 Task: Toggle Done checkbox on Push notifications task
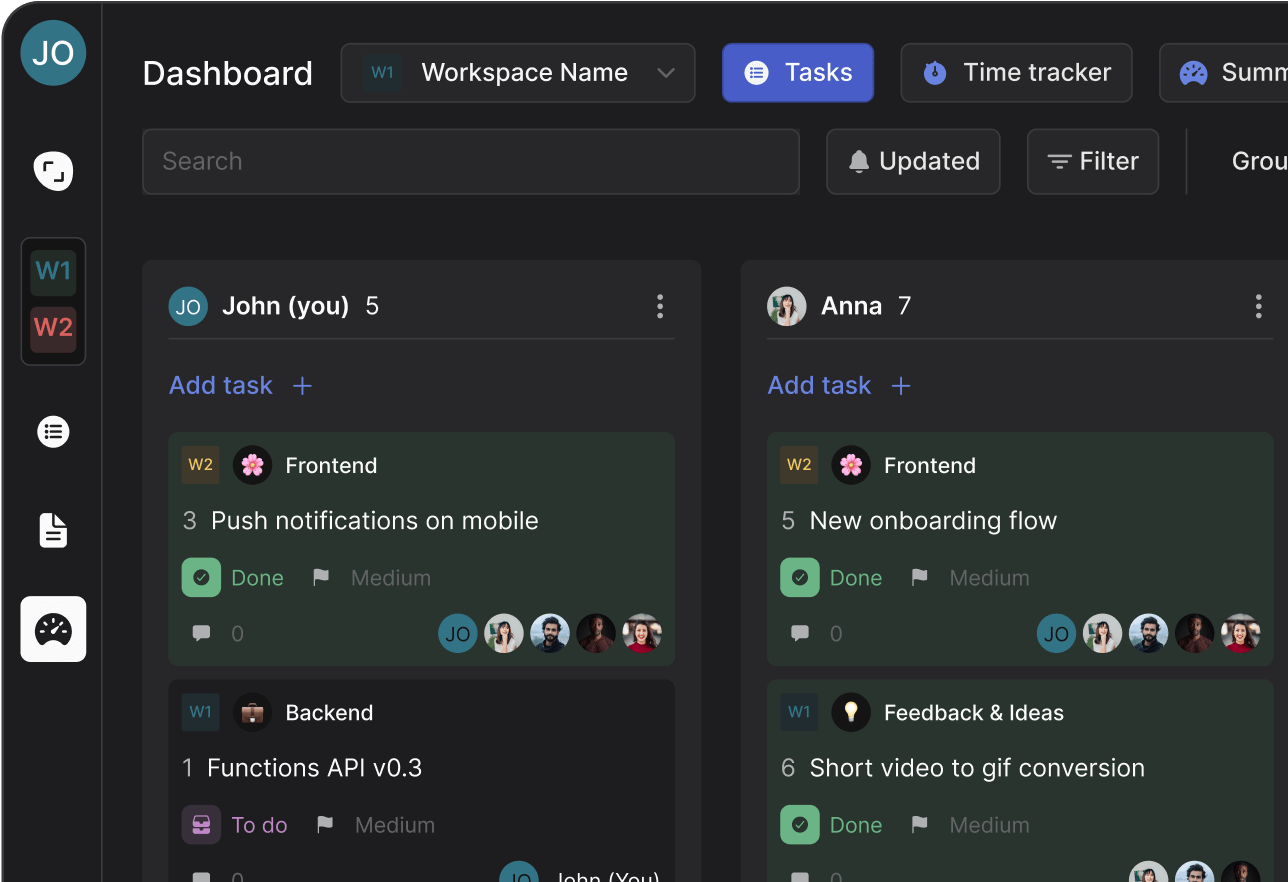(201, 578)
